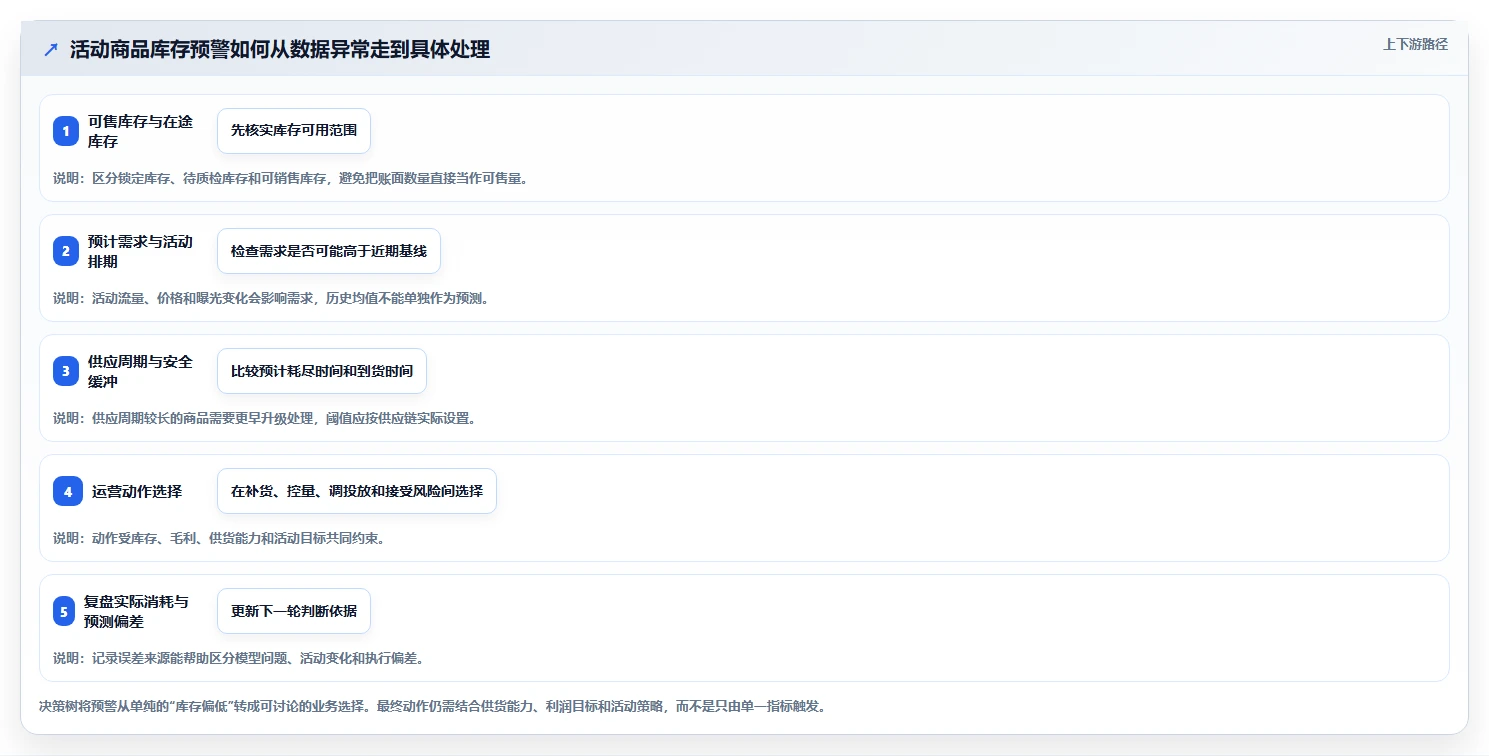Image resolution: width=1489 pixels, height=756 pixels.
Task: Click the note 动作受库存、毛利、供货能力和活动目标共同约束
Action: 219,538
